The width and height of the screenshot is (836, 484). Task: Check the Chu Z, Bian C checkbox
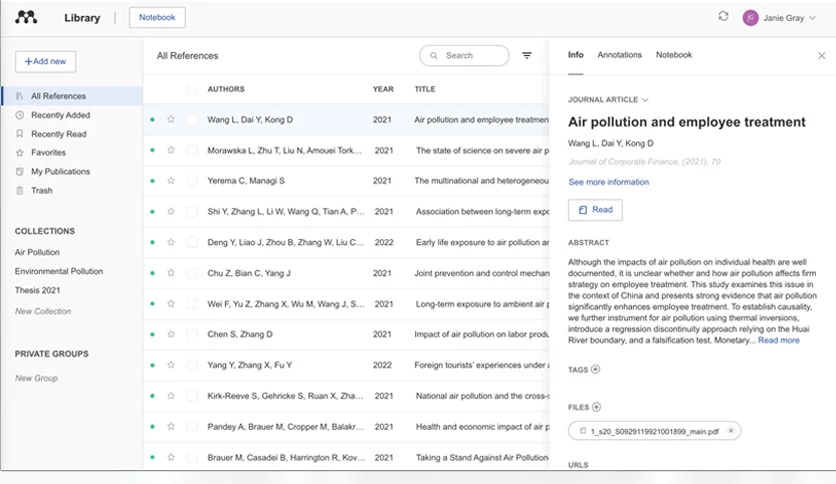tap(192, 273)
